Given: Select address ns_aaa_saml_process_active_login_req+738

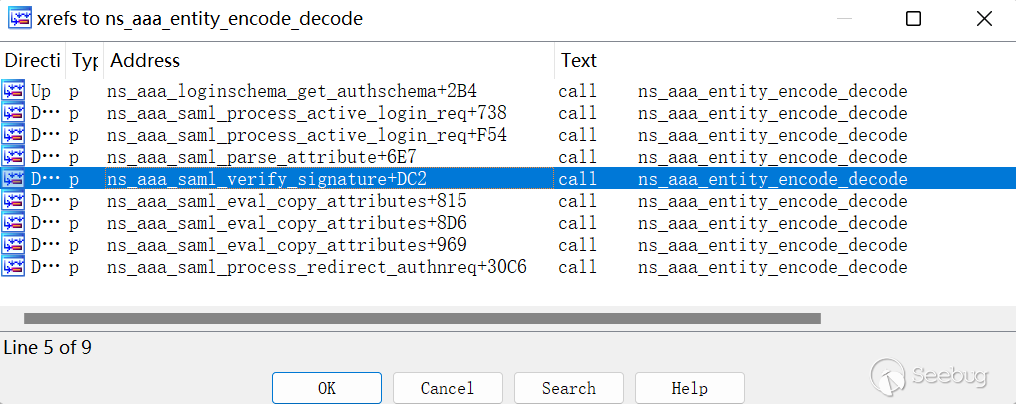Looking at the screenshot, I should pos(306,113).
